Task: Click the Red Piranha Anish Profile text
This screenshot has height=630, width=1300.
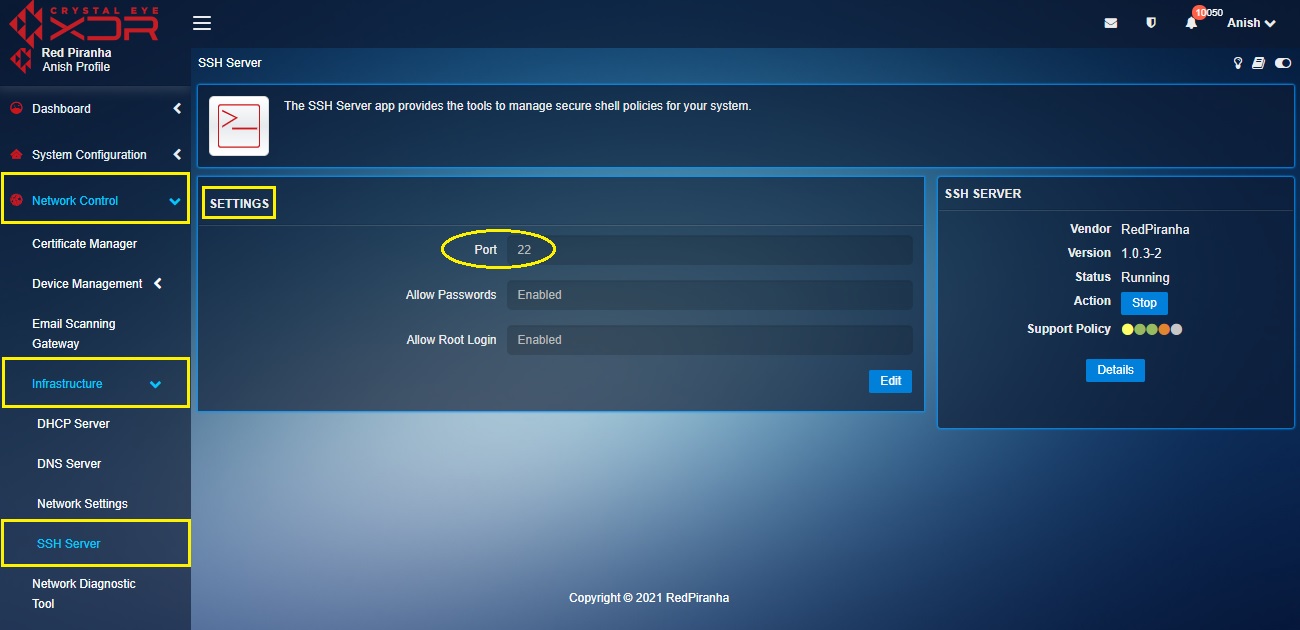Action: pos(76,60)
